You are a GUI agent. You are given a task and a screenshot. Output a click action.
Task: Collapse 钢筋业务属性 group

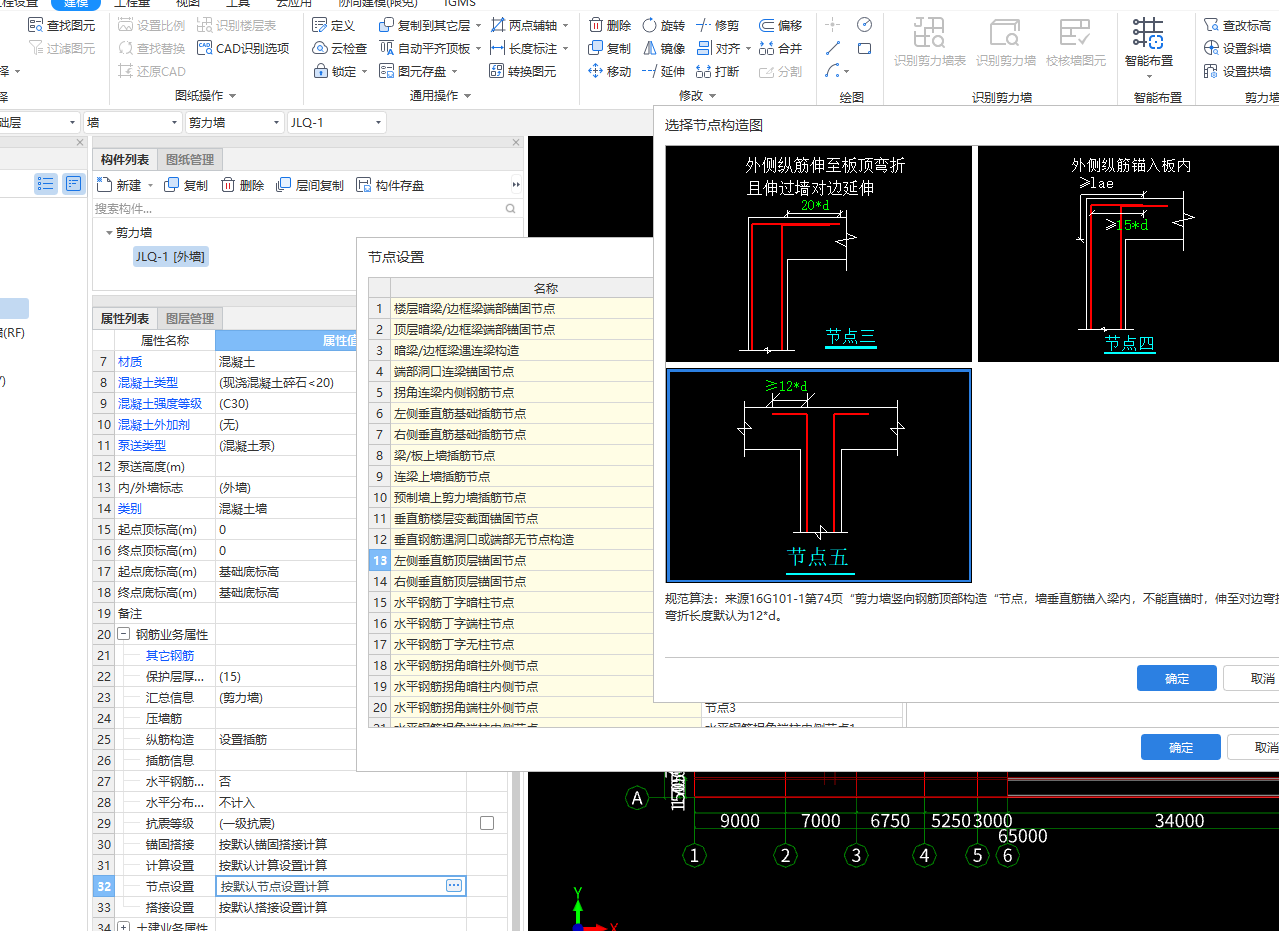coord(123,634)
